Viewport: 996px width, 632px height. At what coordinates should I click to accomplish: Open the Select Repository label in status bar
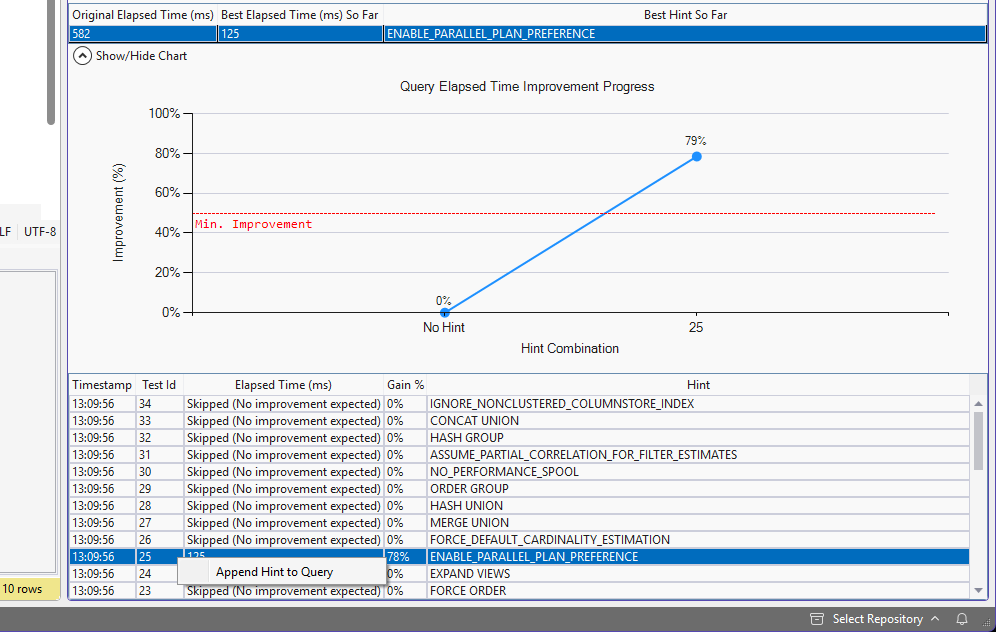click(877, 619)
